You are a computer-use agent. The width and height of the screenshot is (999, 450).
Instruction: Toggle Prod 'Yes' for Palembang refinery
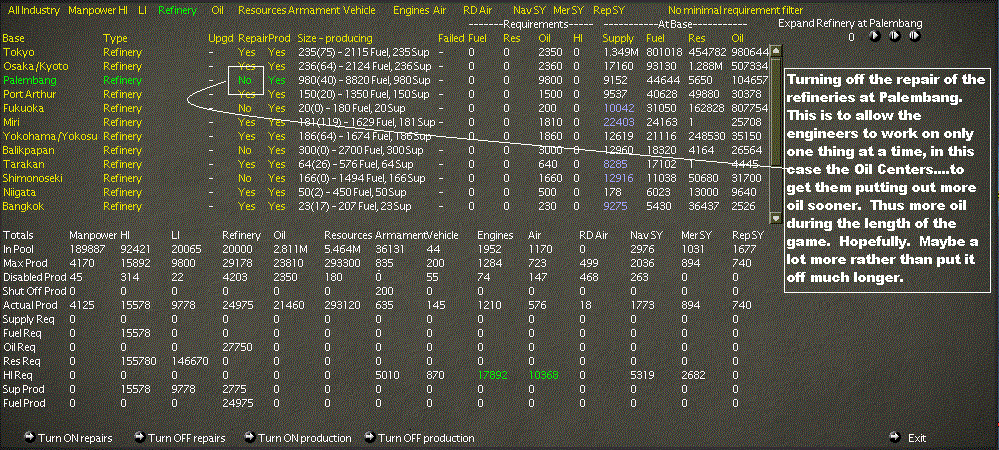(277, 80)
